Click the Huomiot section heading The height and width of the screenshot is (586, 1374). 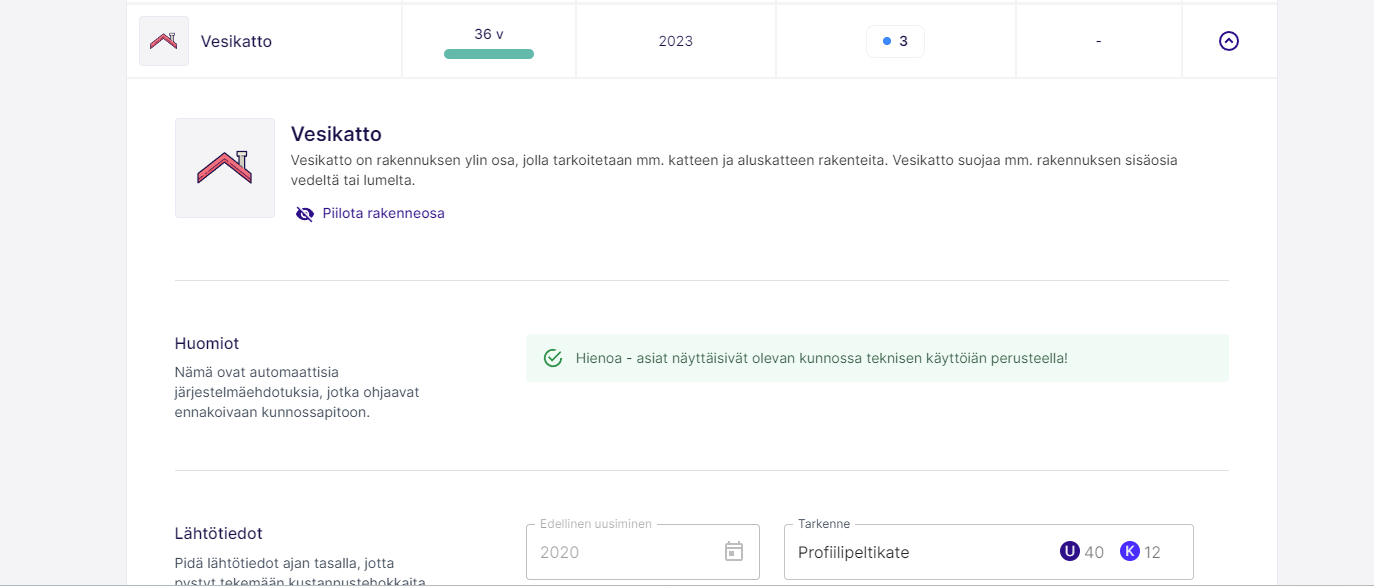[x=207, y=343]
